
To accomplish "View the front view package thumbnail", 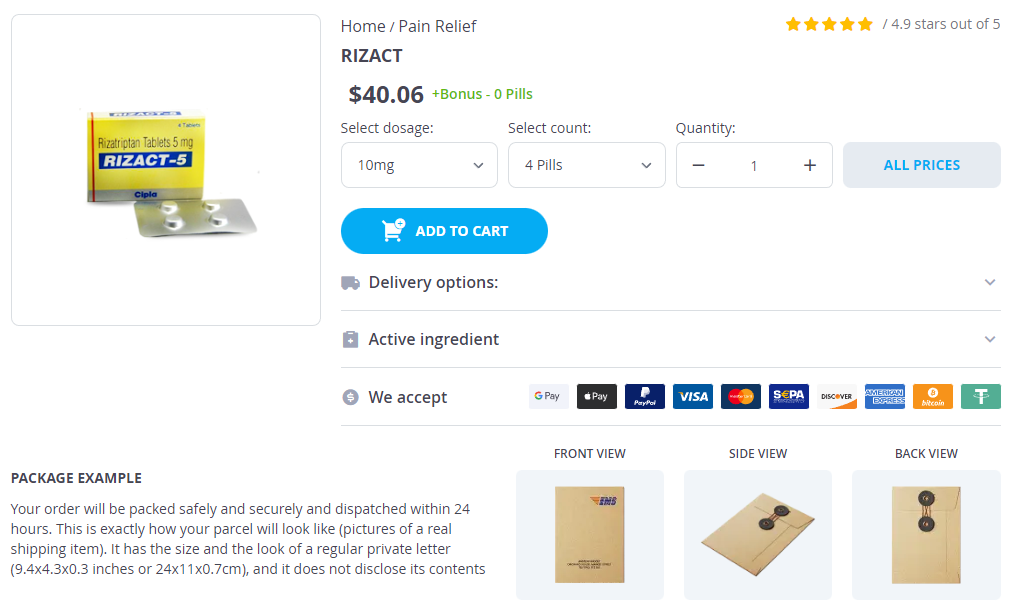I will 590,534.
